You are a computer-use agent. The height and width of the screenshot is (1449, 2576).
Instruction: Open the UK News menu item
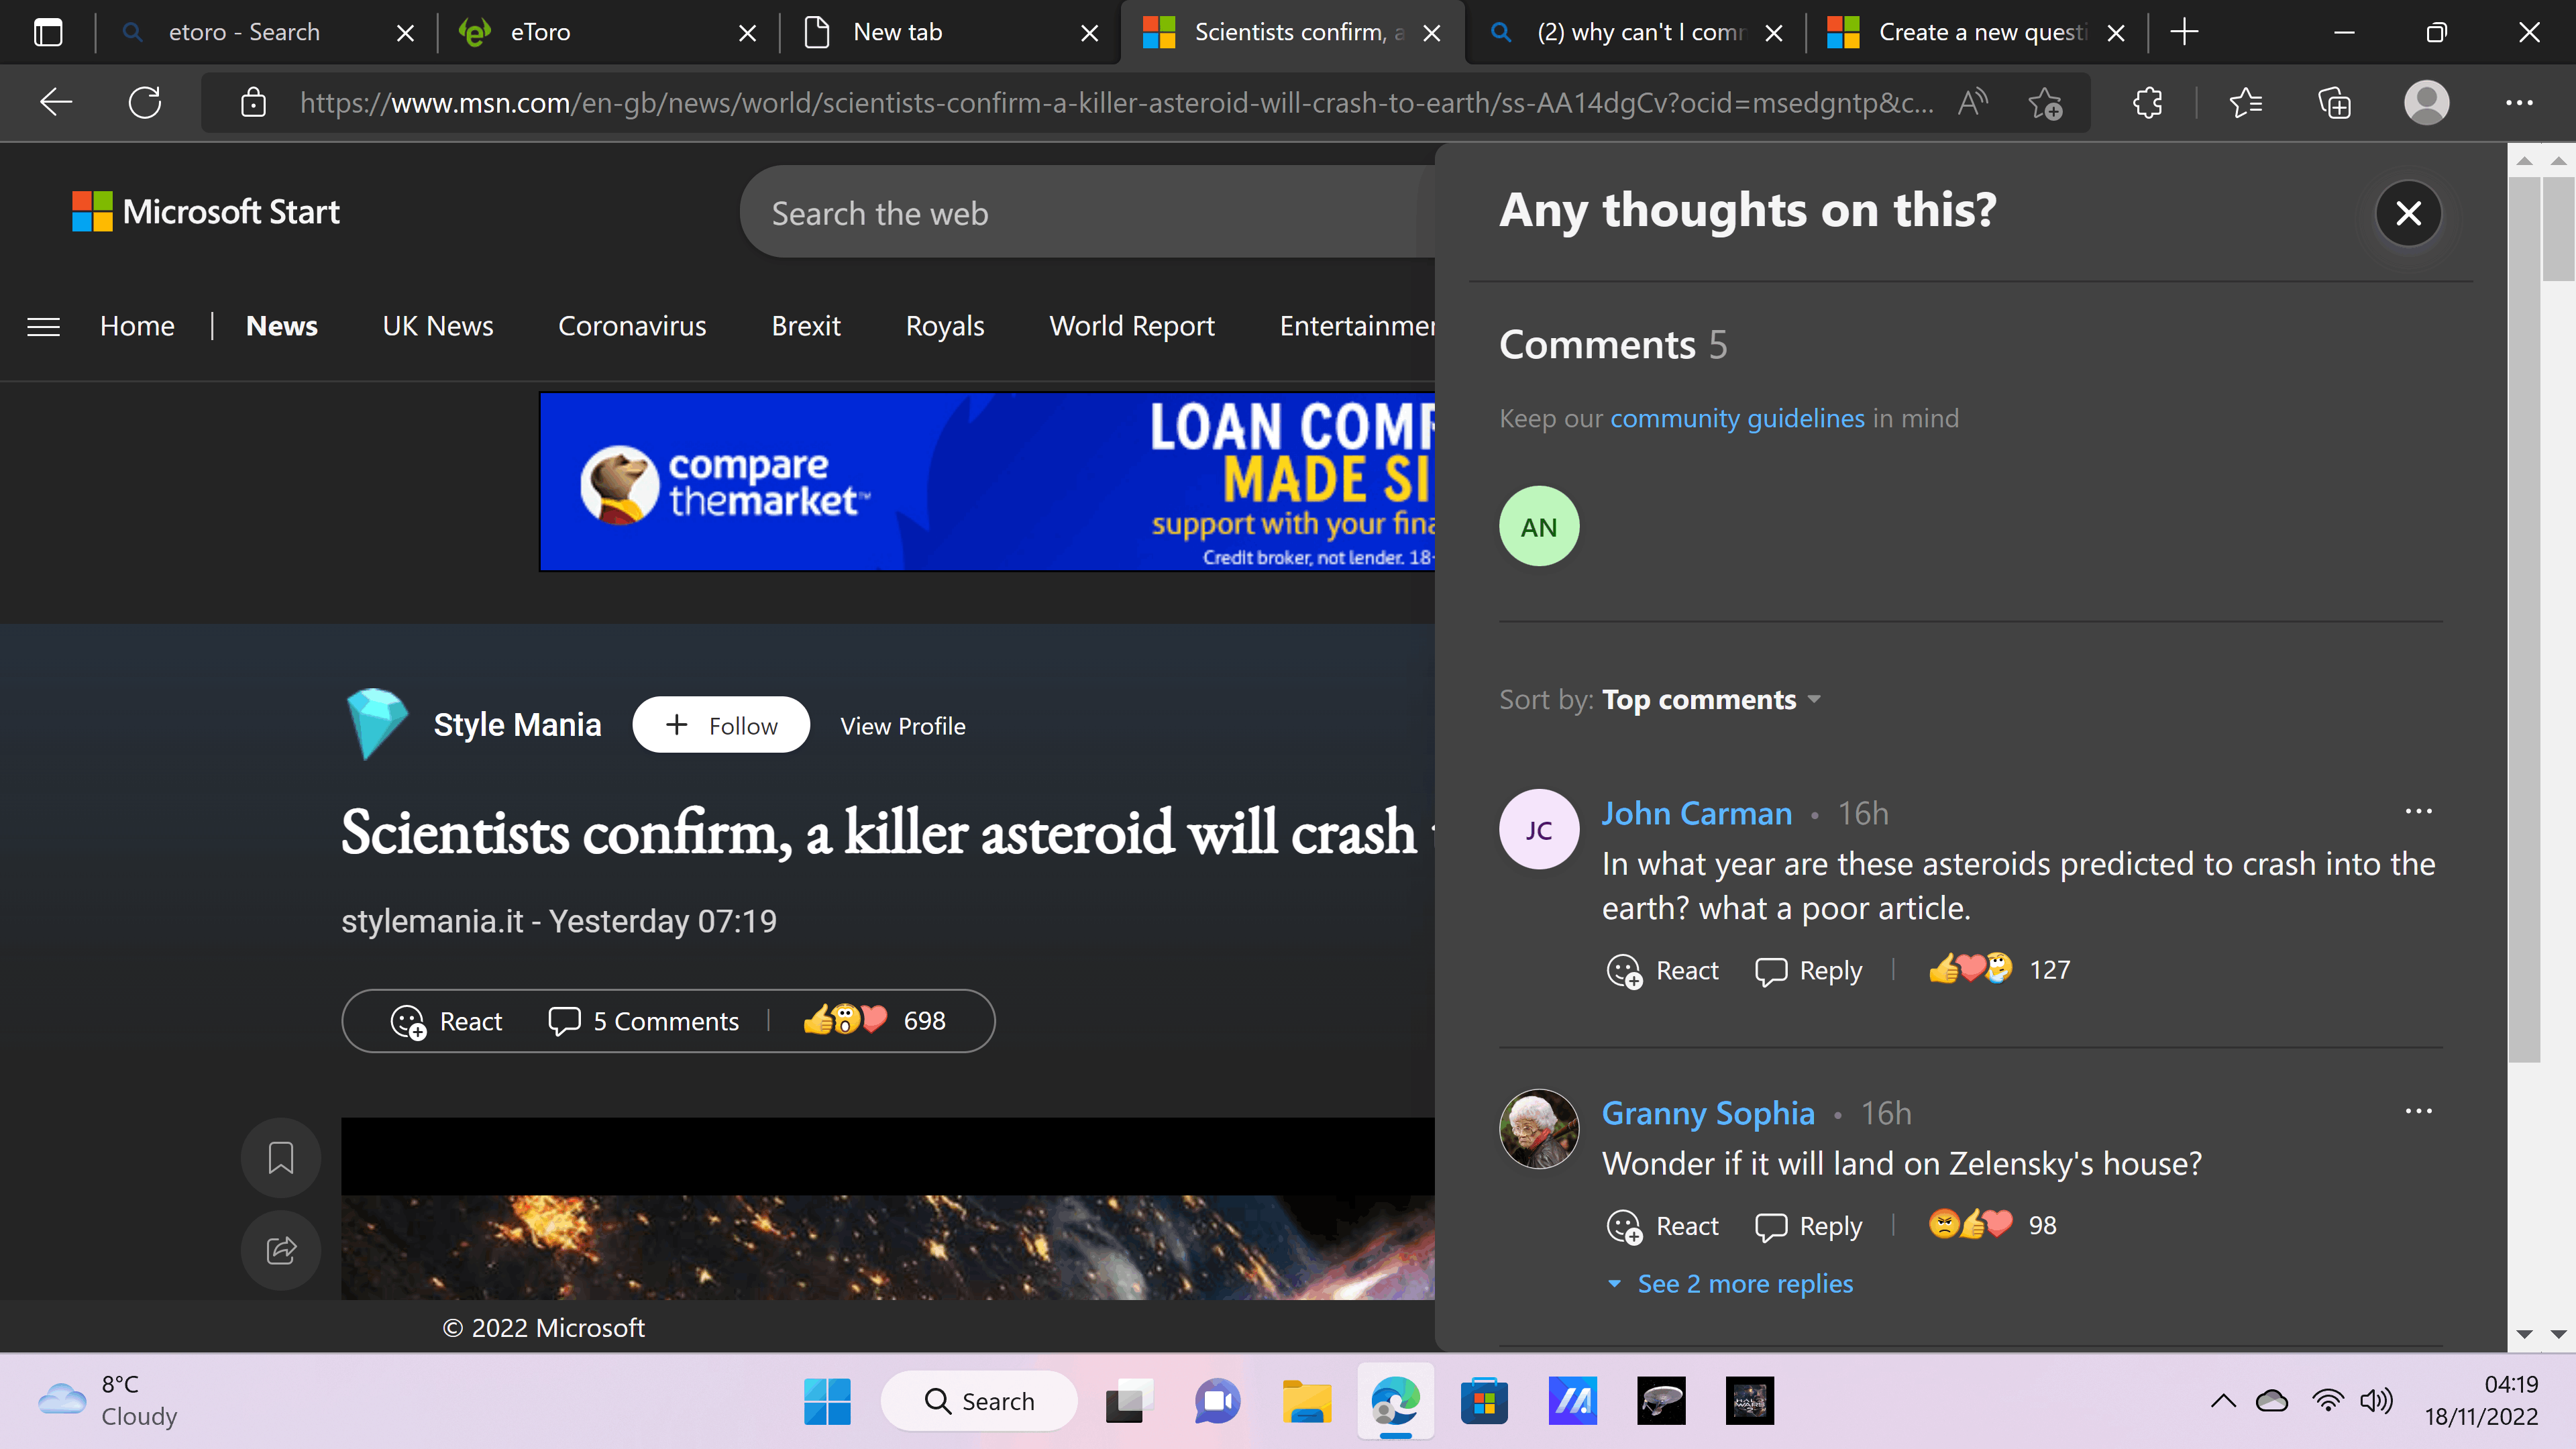pos(438,326)
